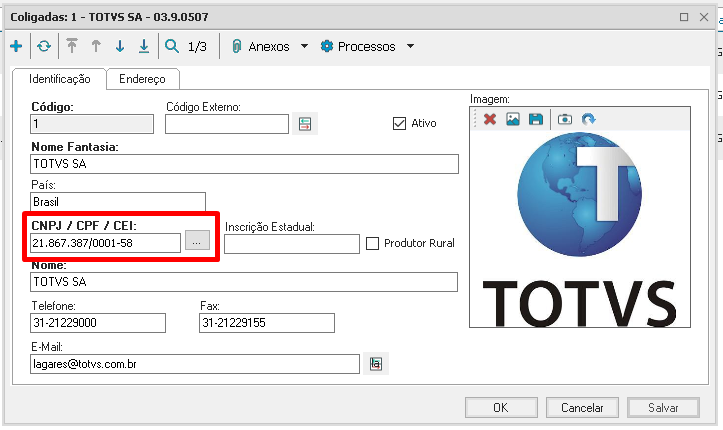Capture image with camera icon
The width and height of the screenshot is (723, 430).
coord(565,119)
